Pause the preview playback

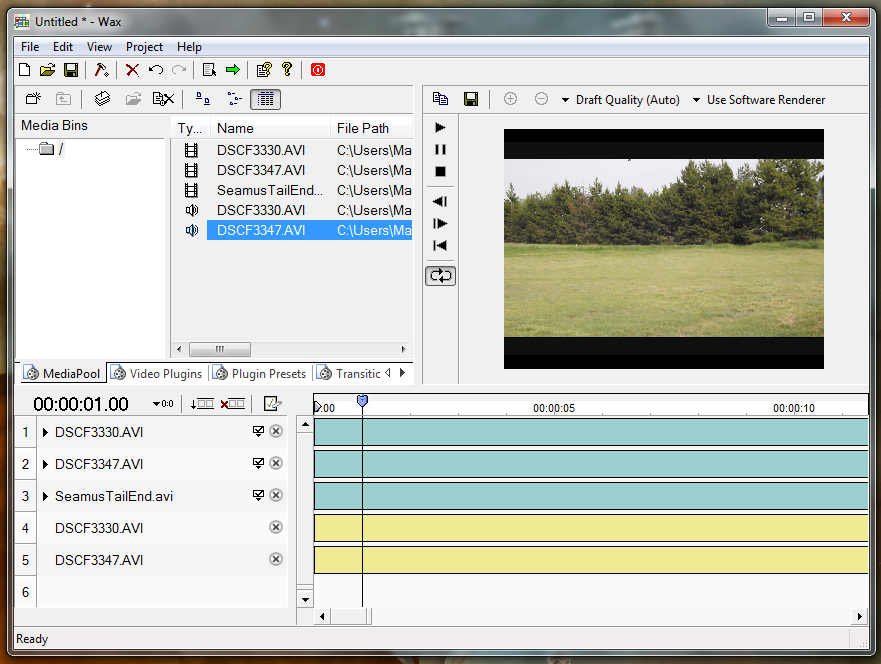(x=440, y=149)
